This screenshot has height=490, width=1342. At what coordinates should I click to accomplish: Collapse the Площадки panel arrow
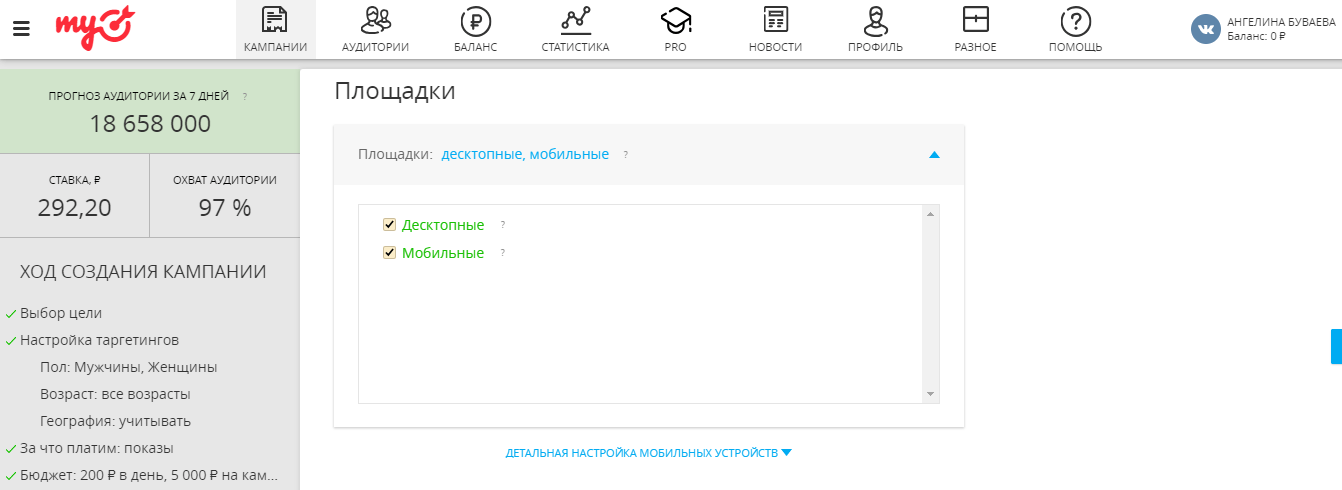click(934, 155)
